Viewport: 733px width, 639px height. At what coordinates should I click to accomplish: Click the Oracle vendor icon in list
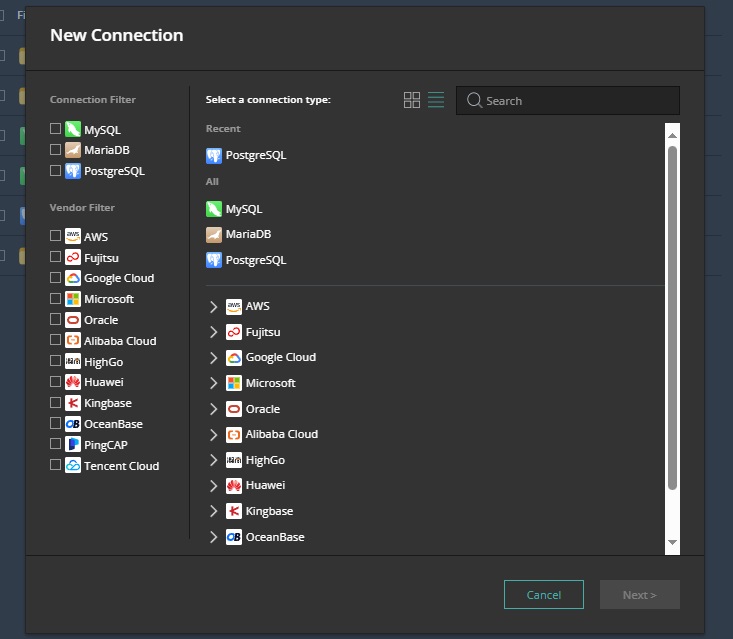(234, 409)
